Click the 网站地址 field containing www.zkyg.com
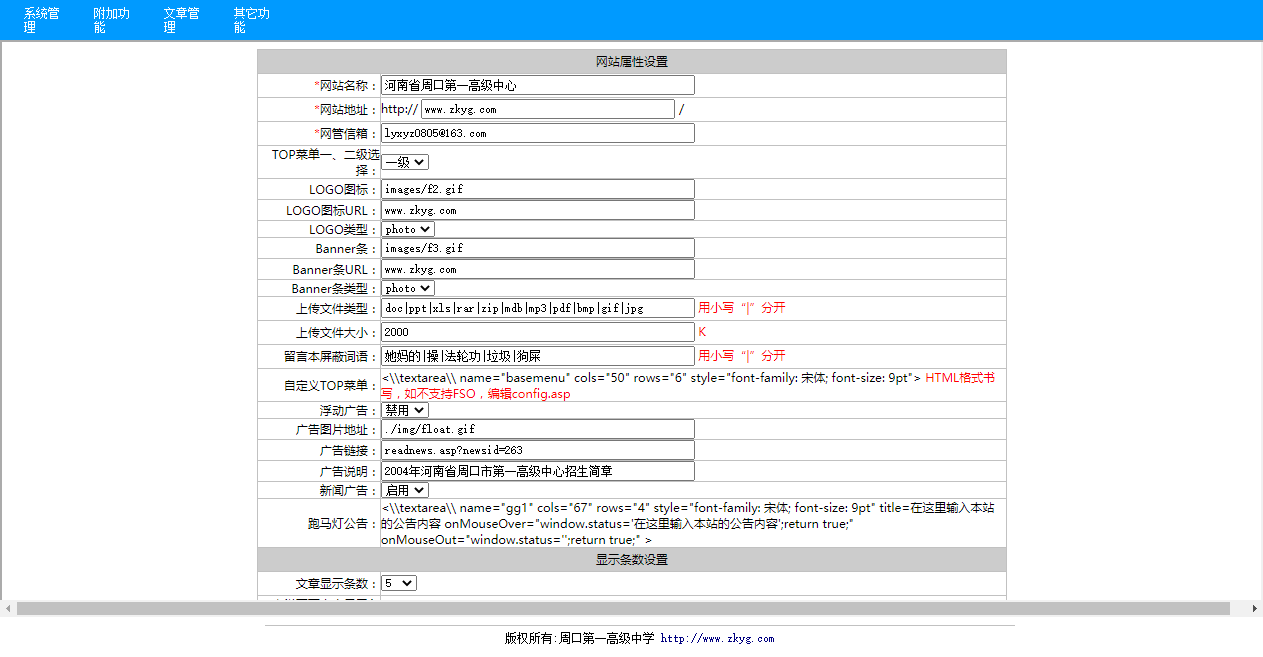Viewport: 1263px width, 657px height. pyautogui.click(x=548, y=109)
